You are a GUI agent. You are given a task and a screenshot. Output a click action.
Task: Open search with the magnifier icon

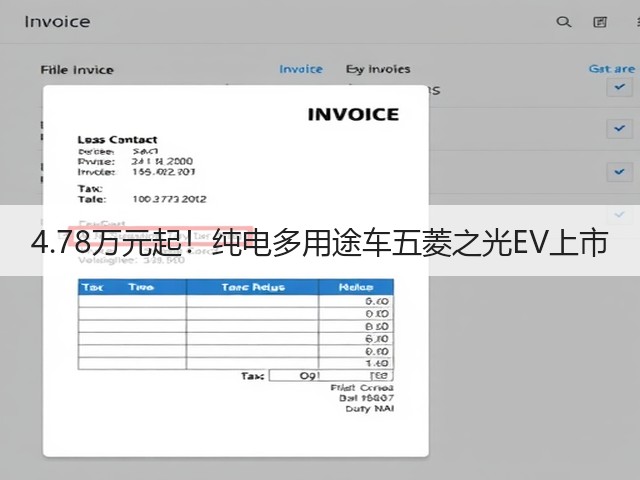[x=564, y=22]
